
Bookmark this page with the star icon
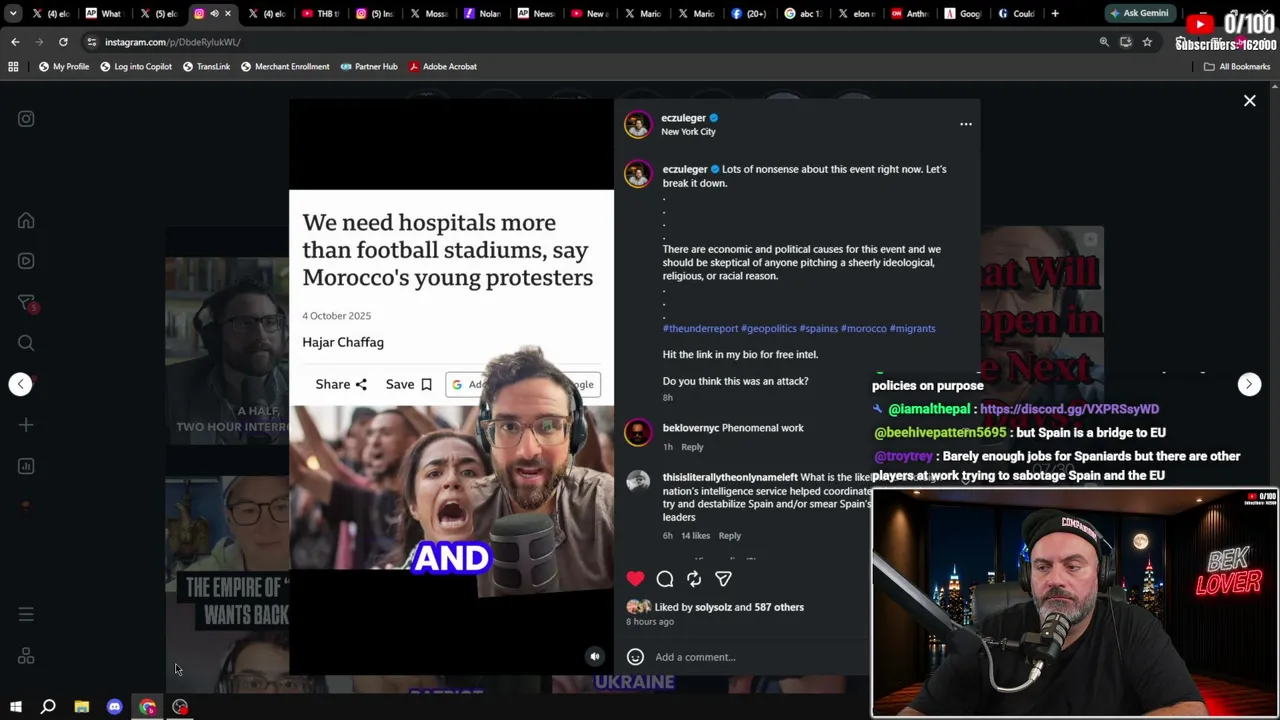[x=1147, y=42]
